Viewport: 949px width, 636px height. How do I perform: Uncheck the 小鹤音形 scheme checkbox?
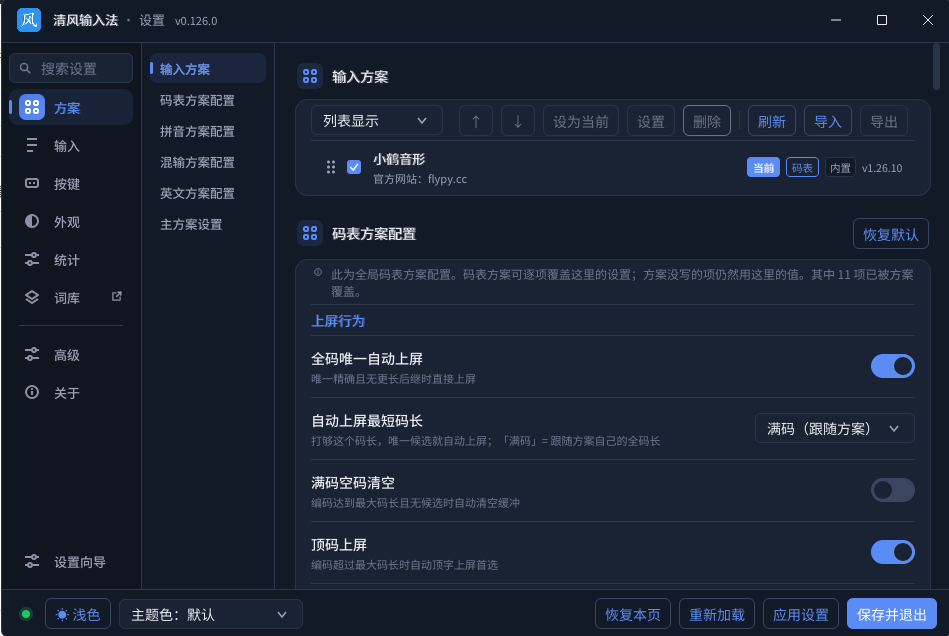[354, 167]
